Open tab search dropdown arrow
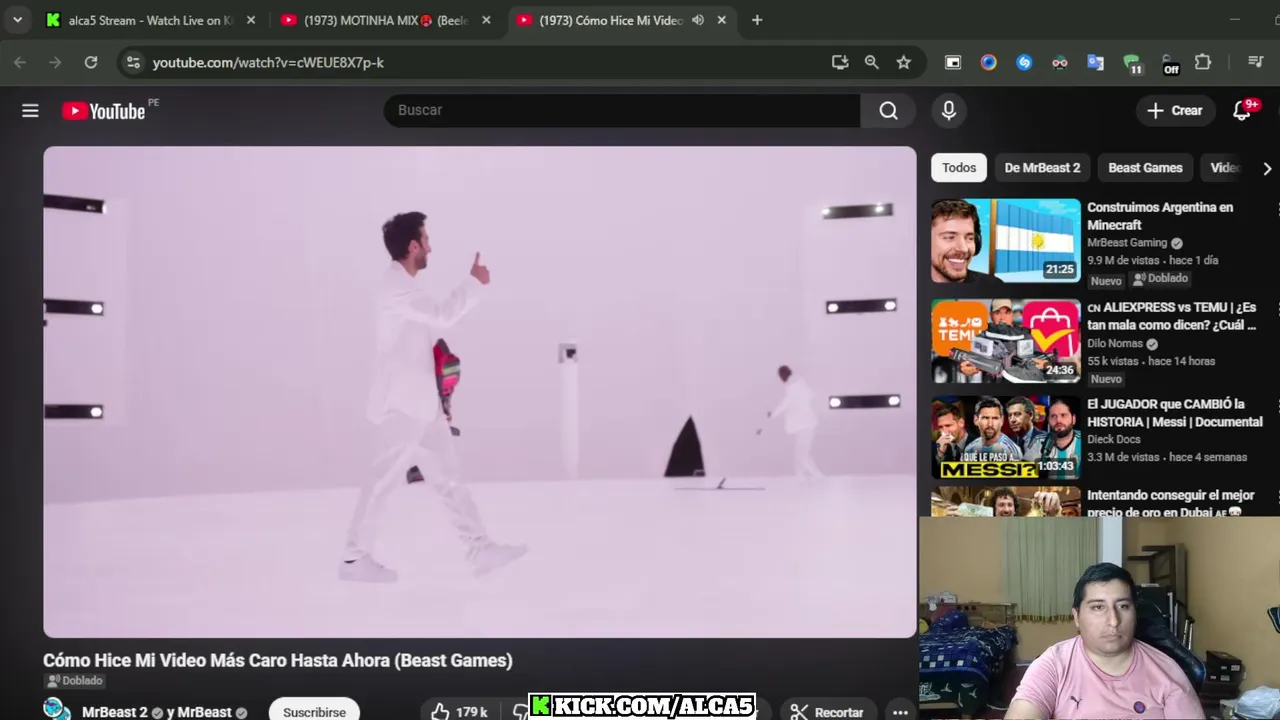This screenshot has height=720, width=1280. [x=17, y=20]
